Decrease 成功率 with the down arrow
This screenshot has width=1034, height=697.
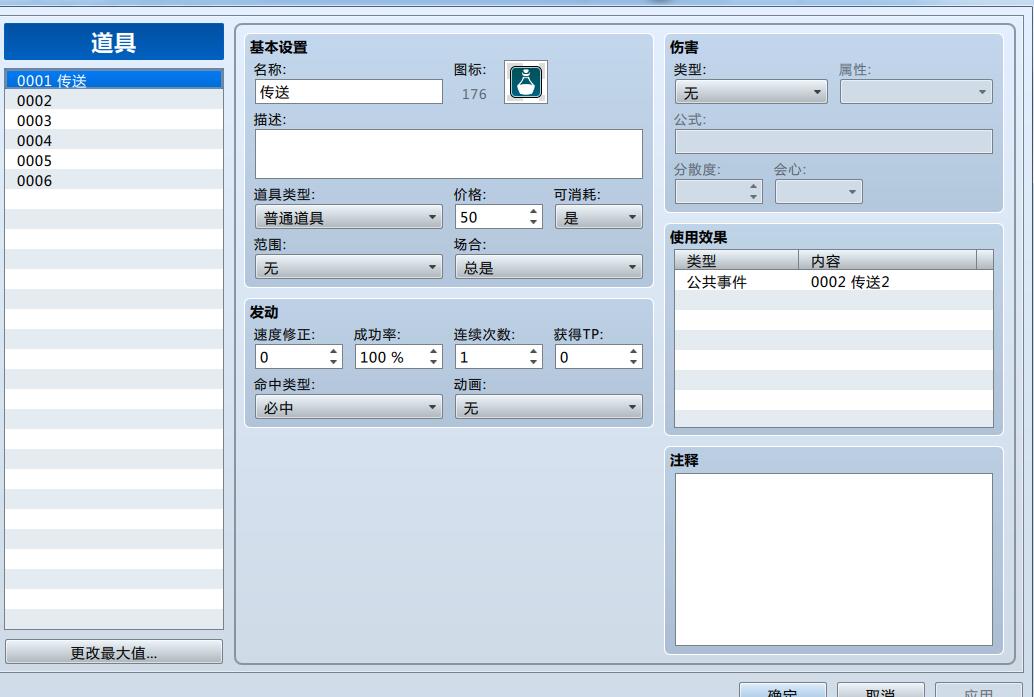433,362
